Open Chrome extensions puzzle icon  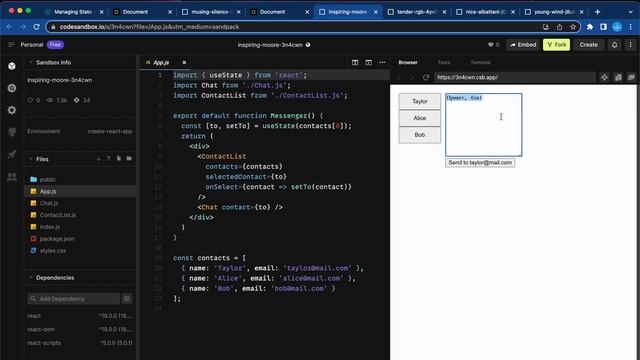[590, 27]
